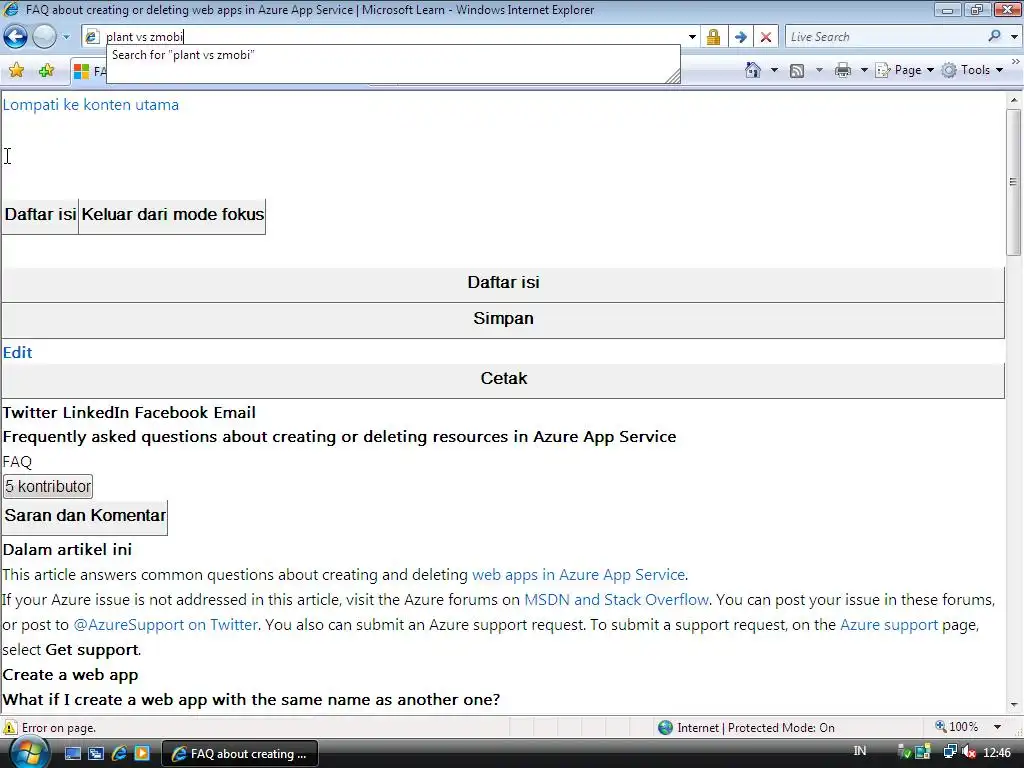Click the Internet zone globe icon
The height and width of the screenshot is (768, 1024).
(x=665, y=728)
